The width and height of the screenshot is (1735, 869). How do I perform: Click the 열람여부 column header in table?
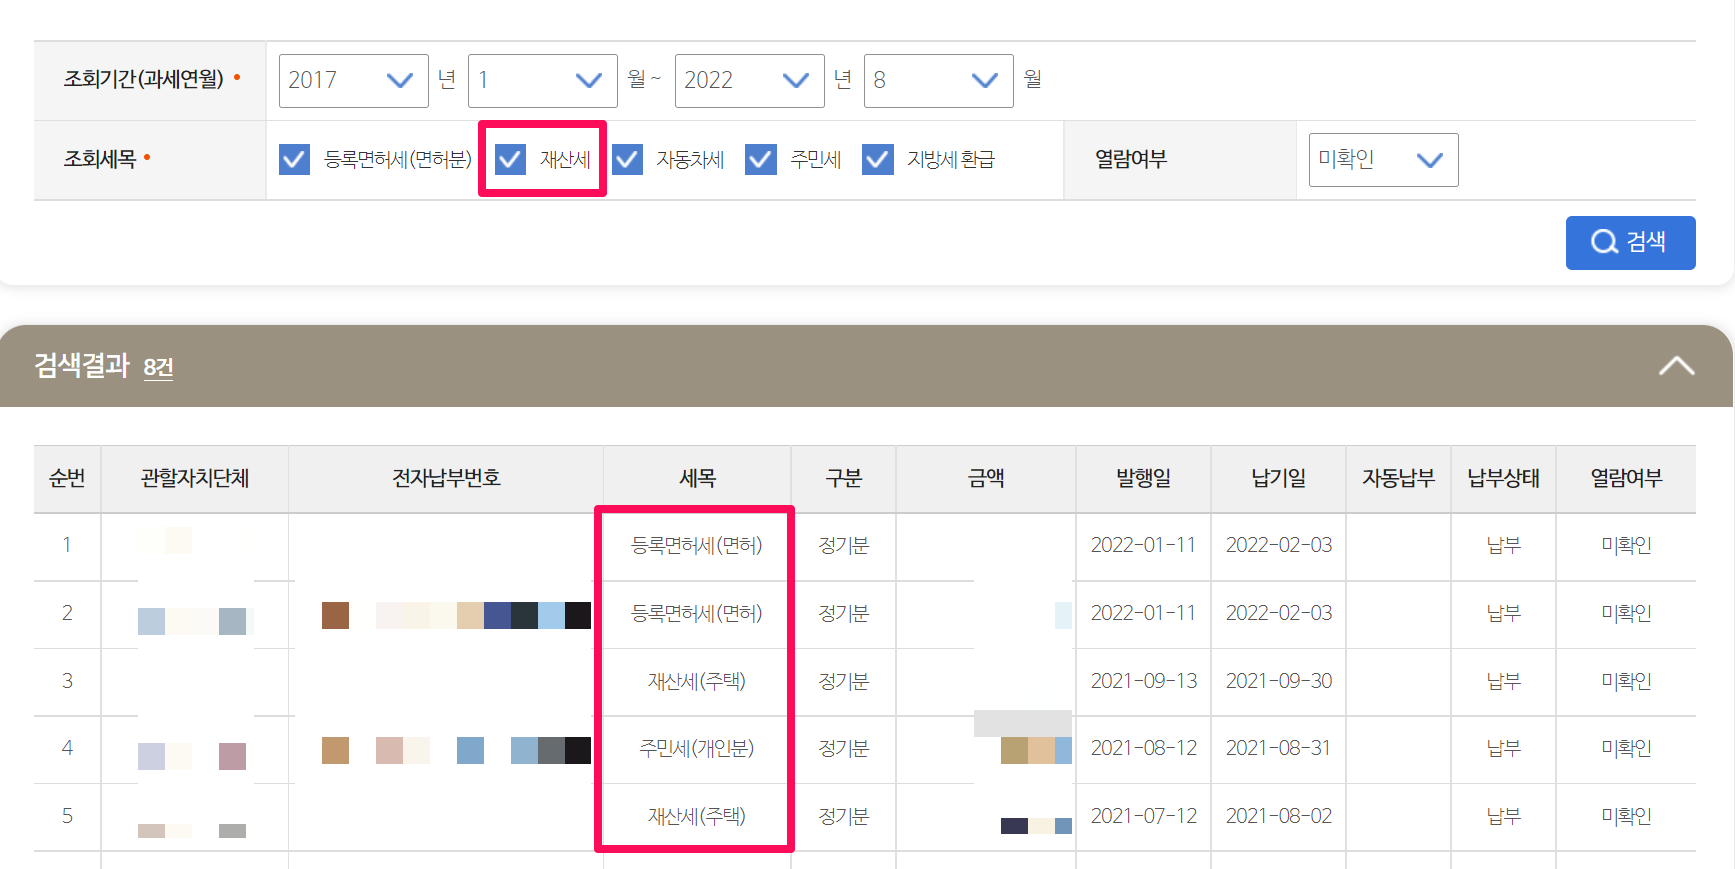point(1626,479)
